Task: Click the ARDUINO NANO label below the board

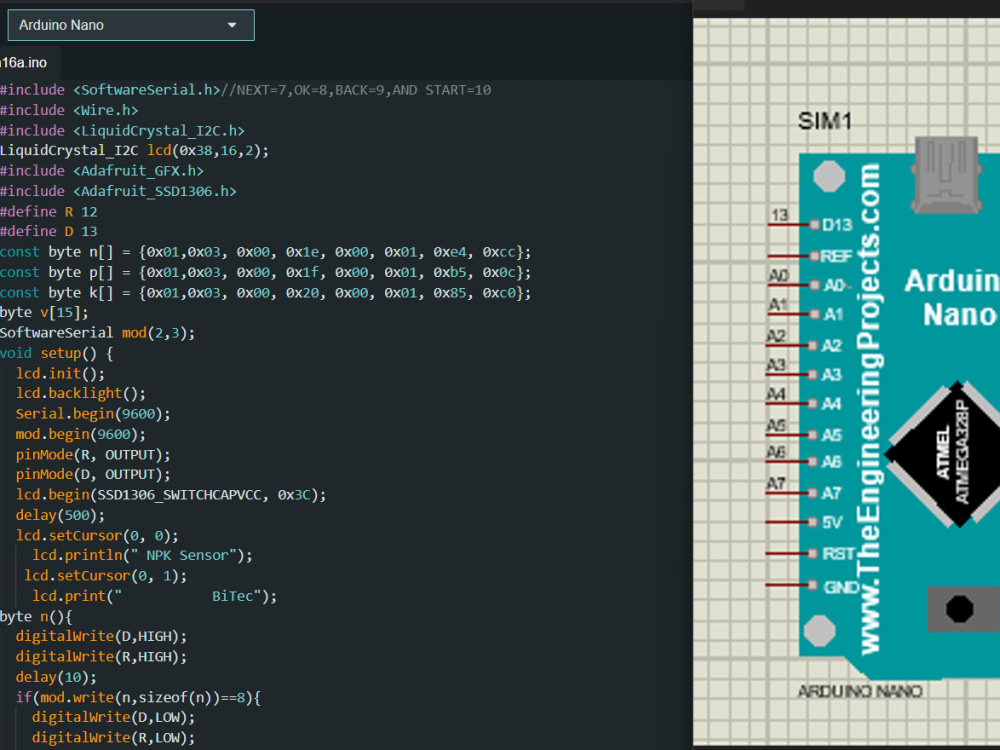Action: 859,691
